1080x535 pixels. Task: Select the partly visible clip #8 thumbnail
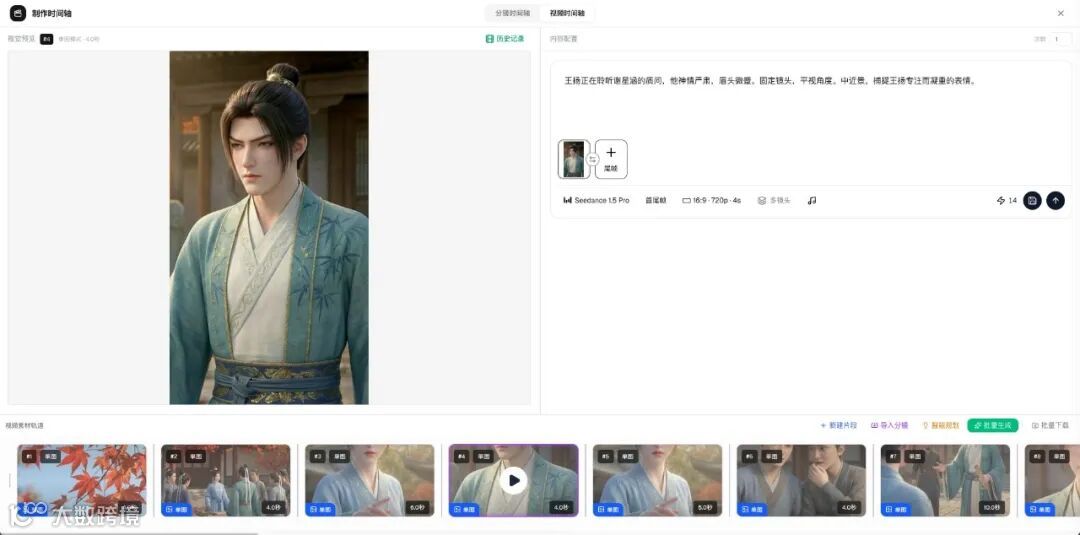[1052, 480]
